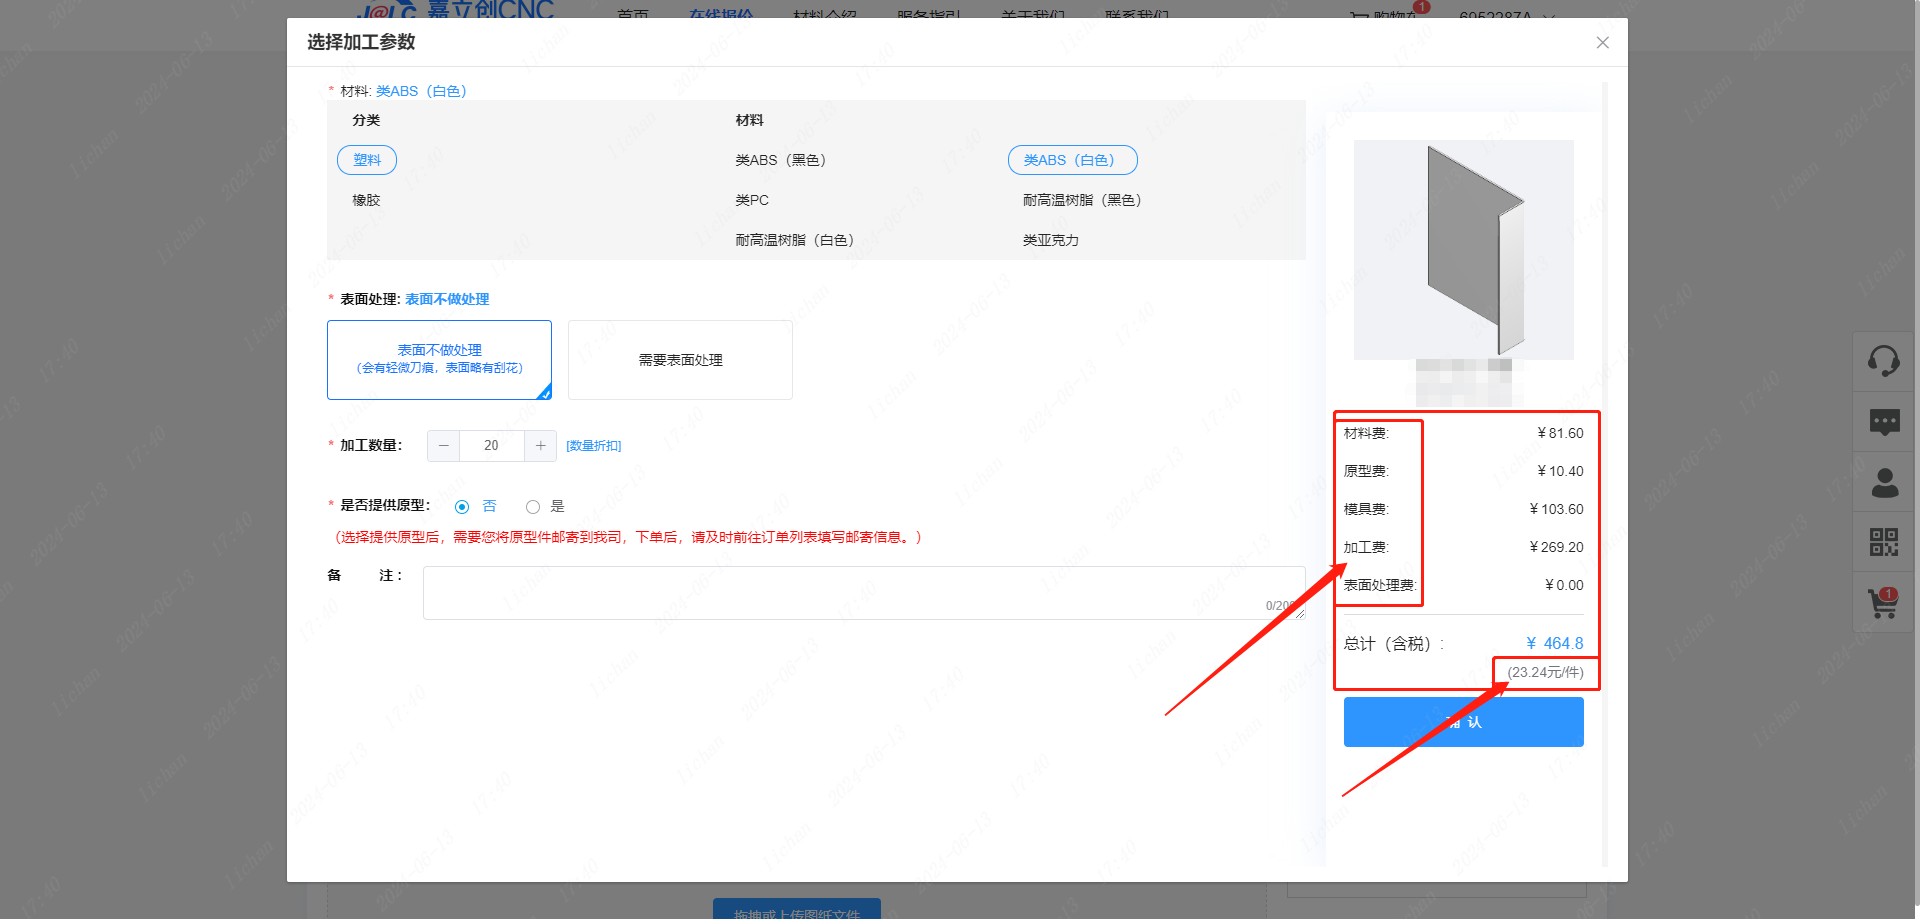Viewport: 1920px width, 919px height.
Task: Click the 3D part preview thumbnail
Action: click(1463, 250)
